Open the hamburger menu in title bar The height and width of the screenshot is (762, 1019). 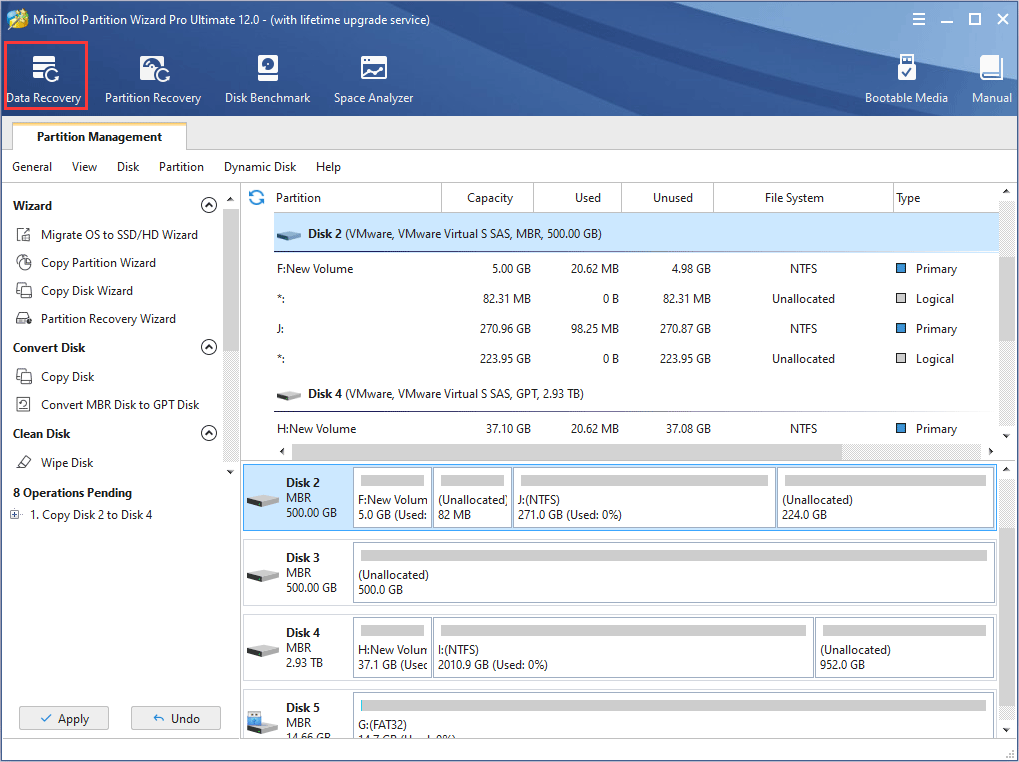(x=918, y=20)
